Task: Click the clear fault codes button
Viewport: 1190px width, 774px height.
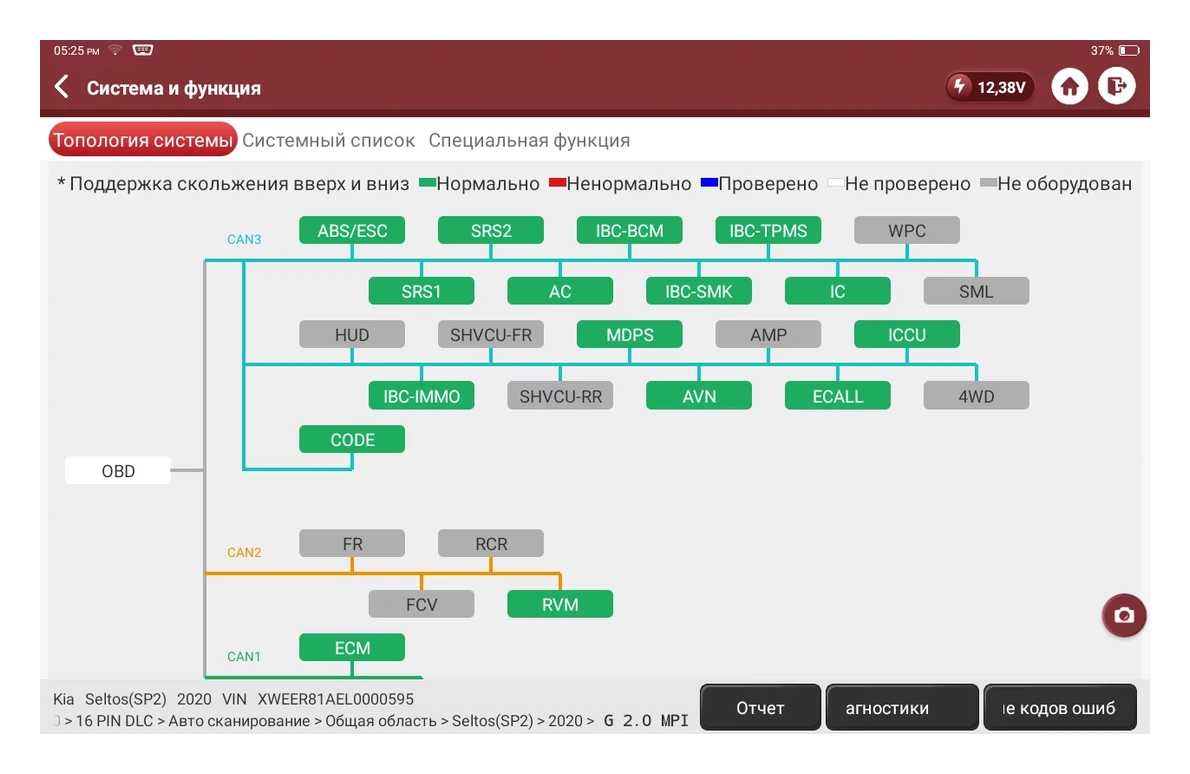Action: point(1059,707)
